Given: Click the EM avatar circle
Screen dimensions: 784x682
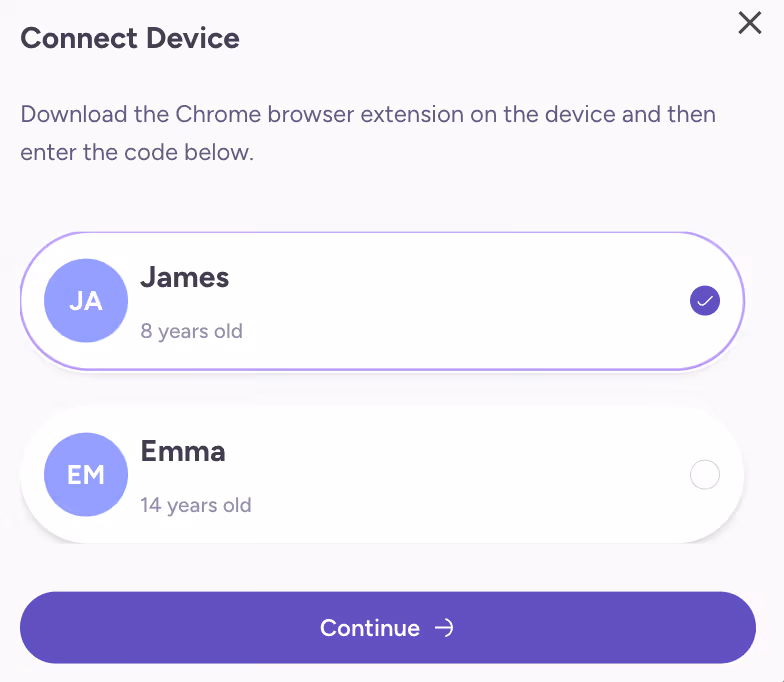Looking at the screenshot, I should 86,474.
